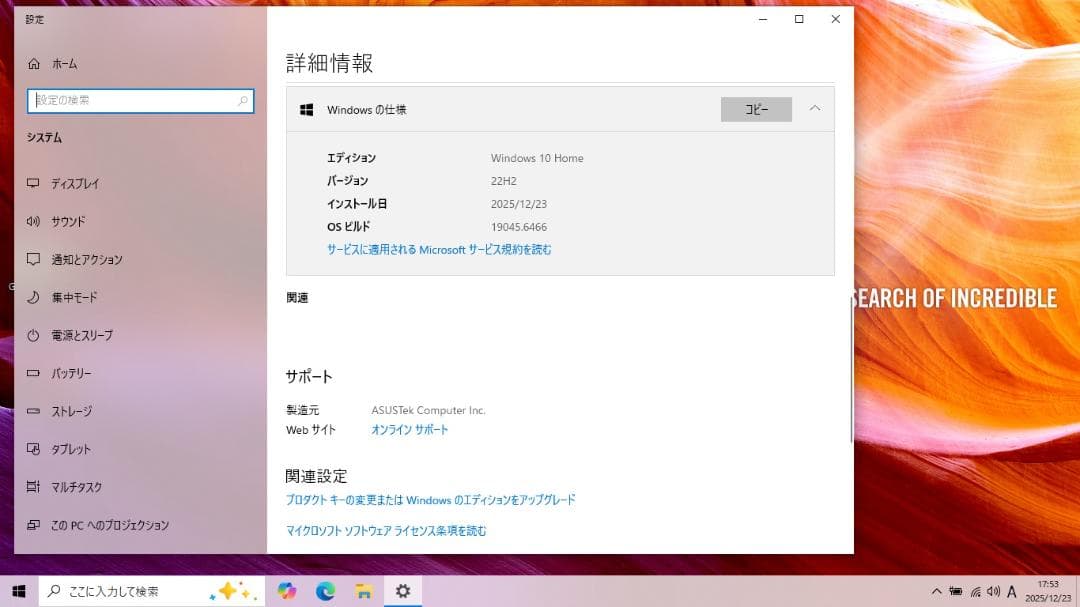This screenshot has width=1080, height=607.
Task: Open the Wi-Fi network tray icon
Action: pos(975,592)
